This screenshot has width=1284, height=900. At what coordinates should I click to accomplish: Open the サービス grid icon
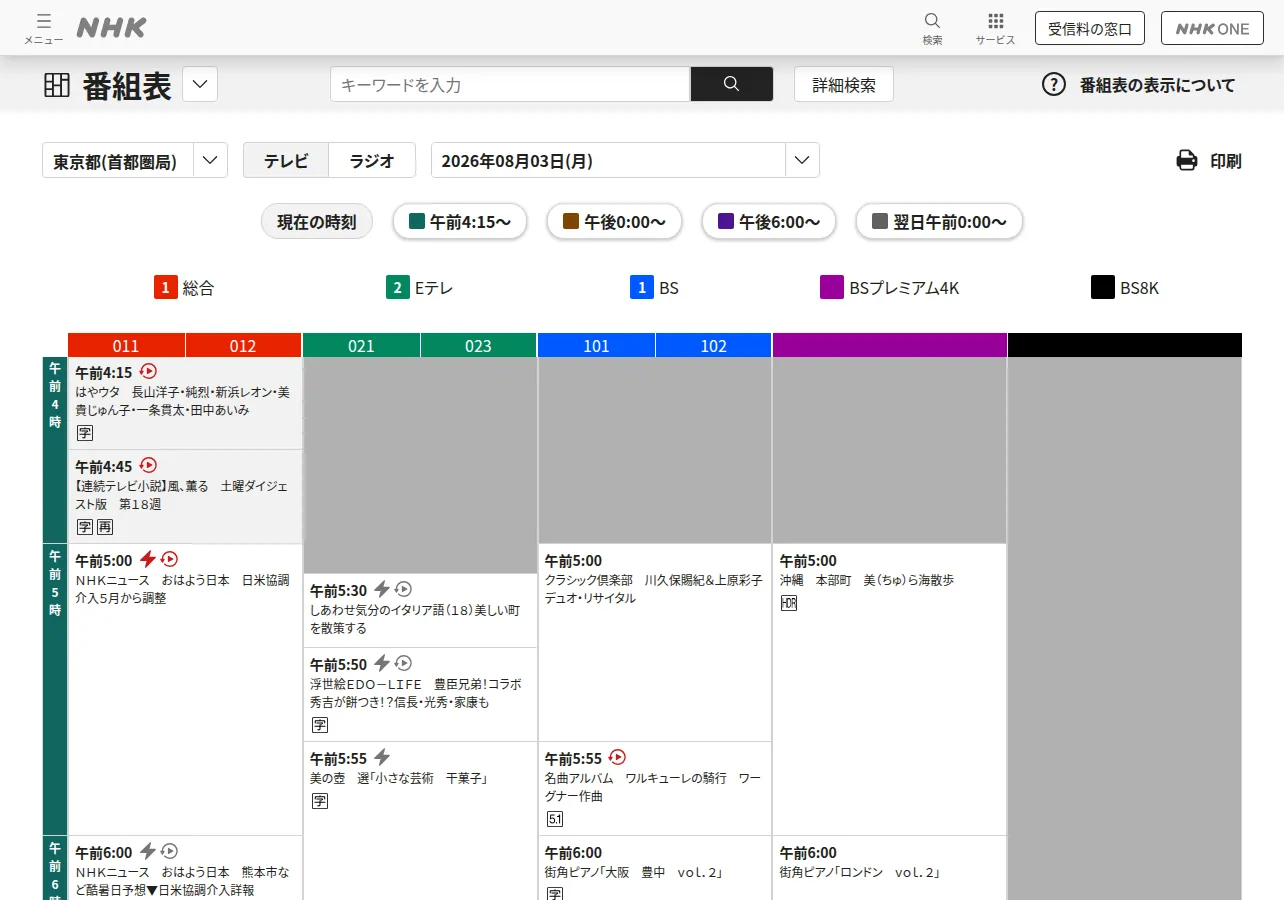click(x=995, y=28)
